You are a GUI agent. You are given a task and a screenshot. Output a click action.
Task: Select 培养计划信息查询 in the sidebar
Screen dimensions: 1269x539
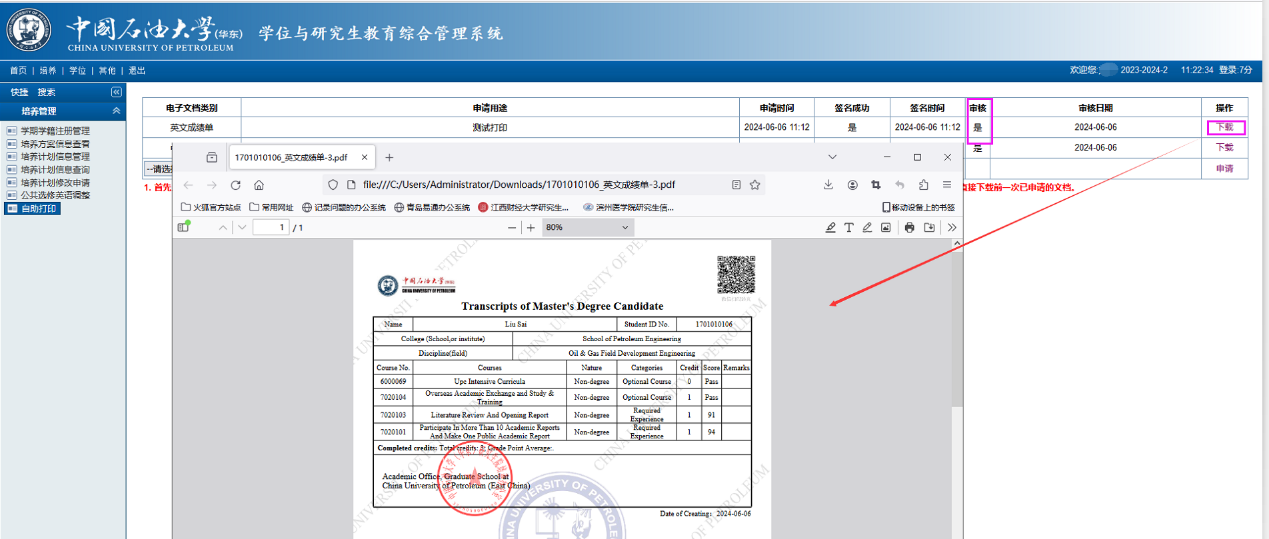click(x=55, y=170)
